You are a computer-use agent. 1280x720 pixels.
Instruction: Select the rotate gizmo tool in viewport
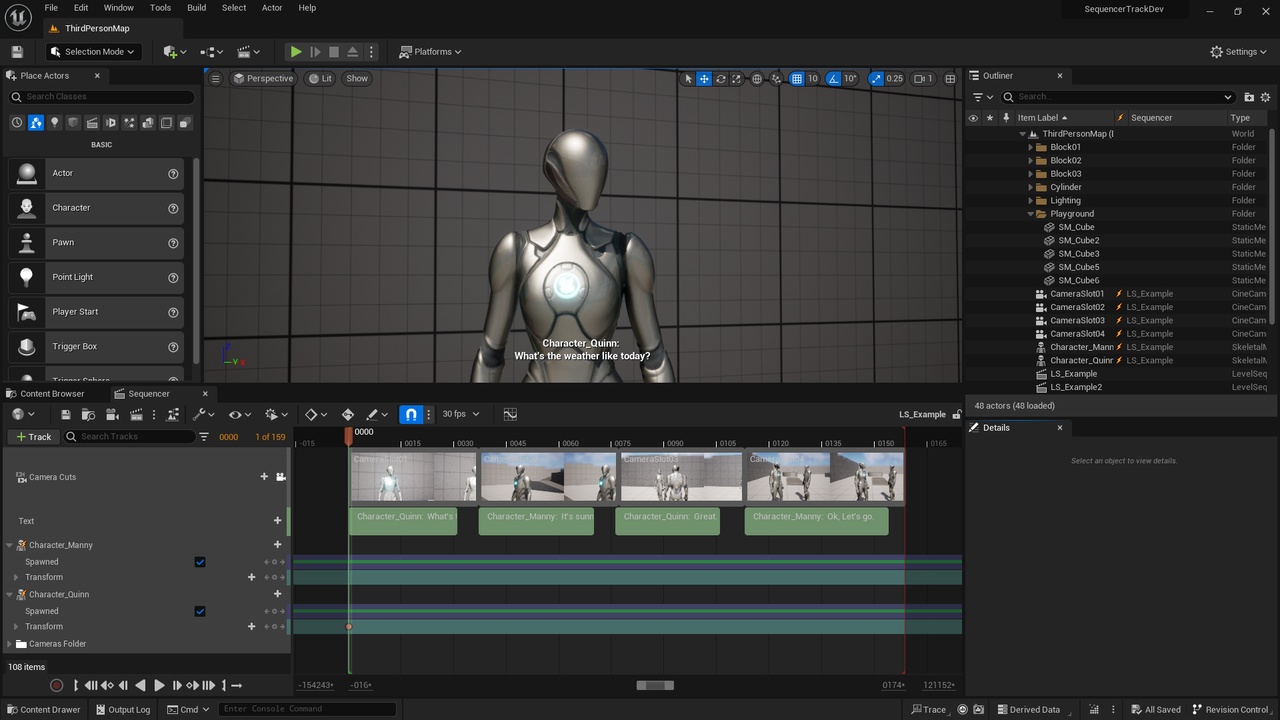click(x=720, y=79)
